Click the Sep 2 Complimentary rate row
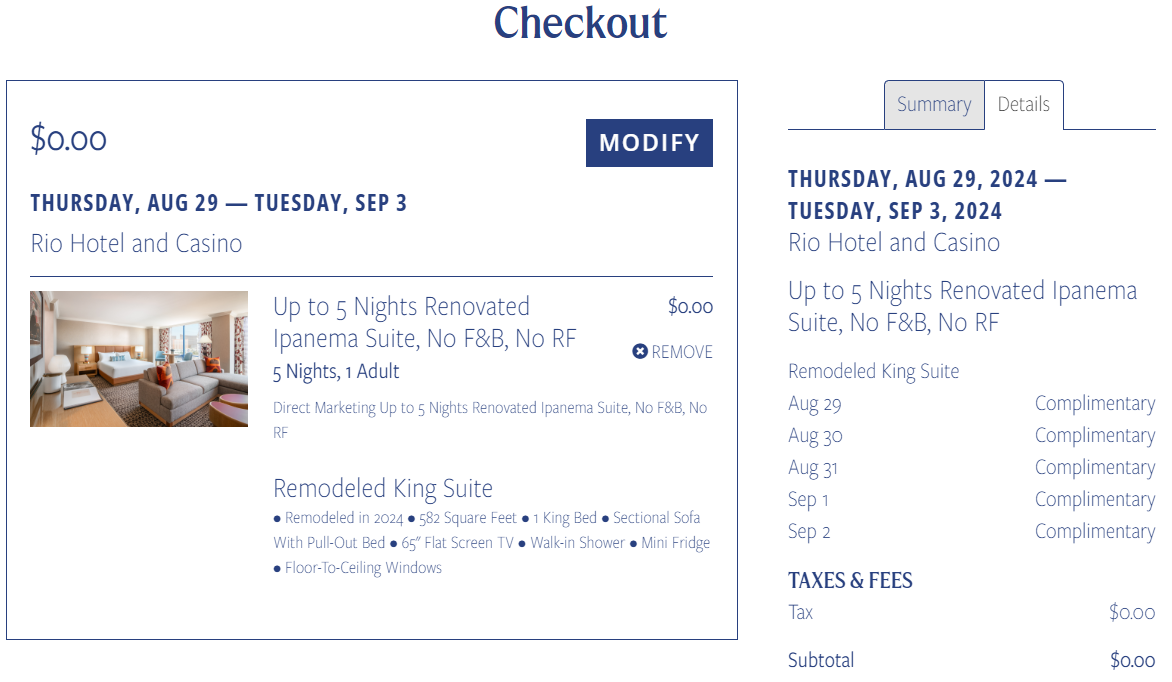The width and height of the screenshot is (1172, 682). coord(972,532)
